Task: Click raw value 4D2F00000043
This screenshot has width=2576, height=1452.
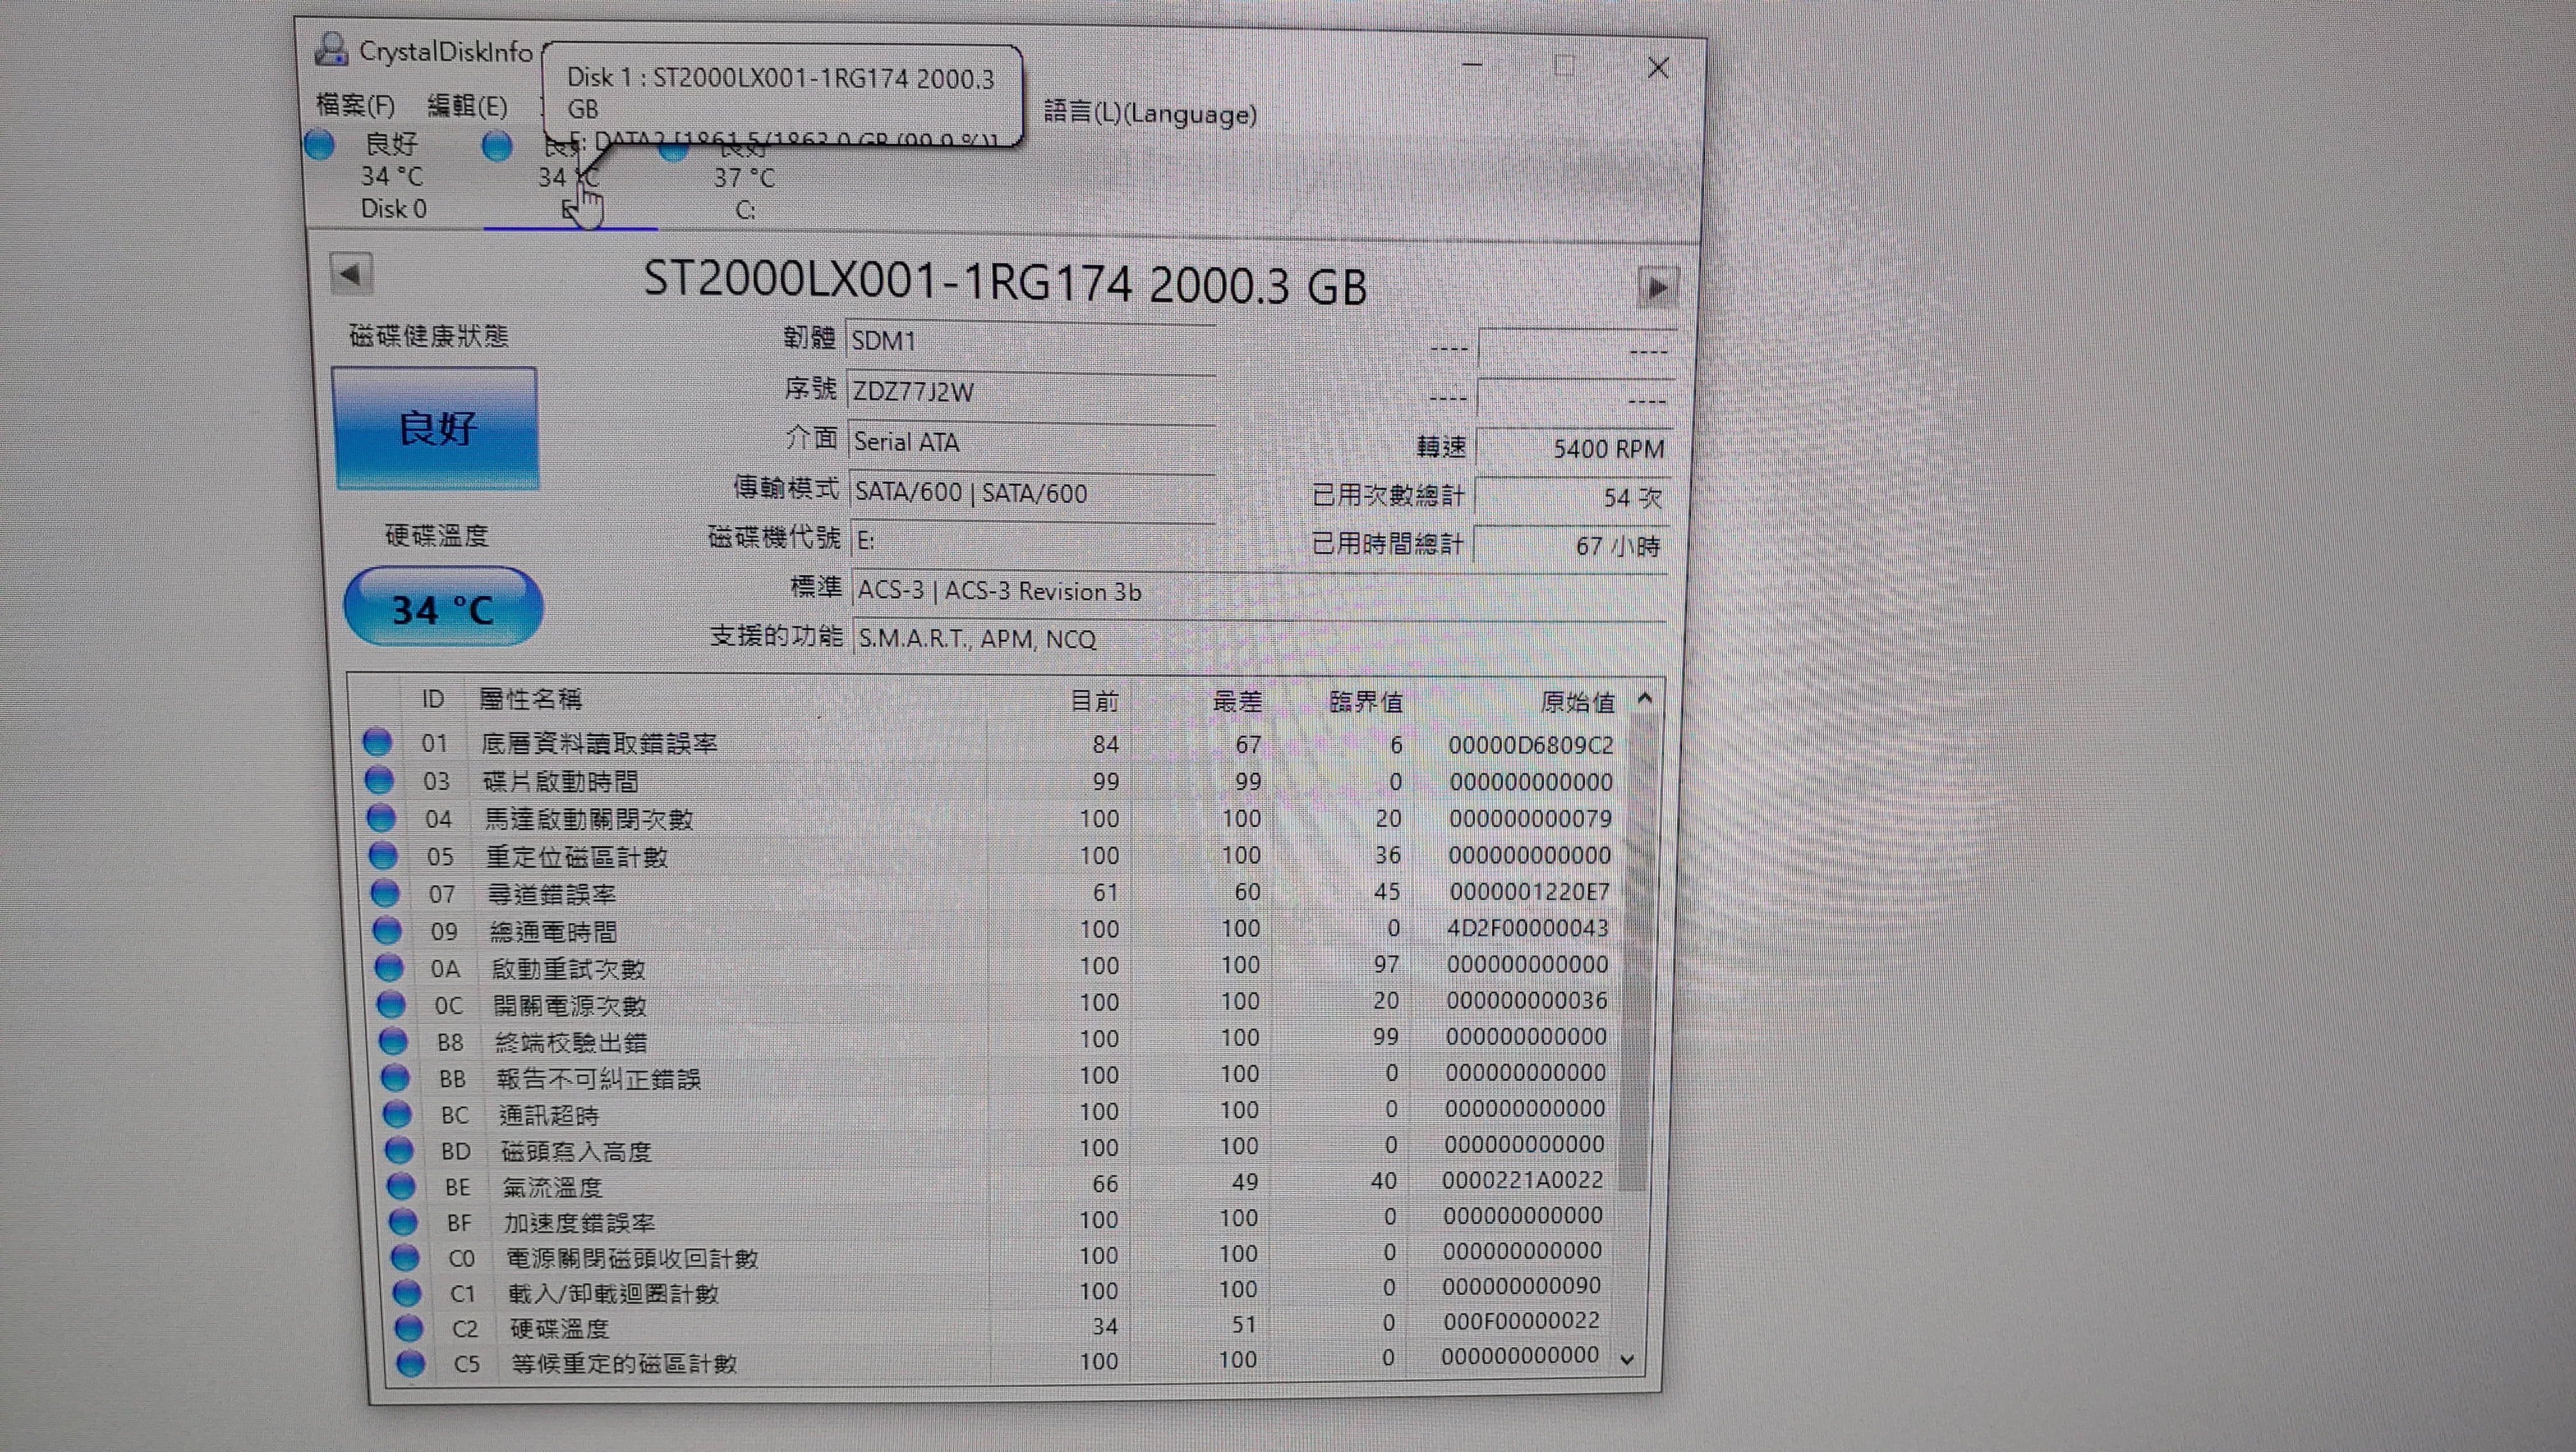Action: (x=1527, y=928)
